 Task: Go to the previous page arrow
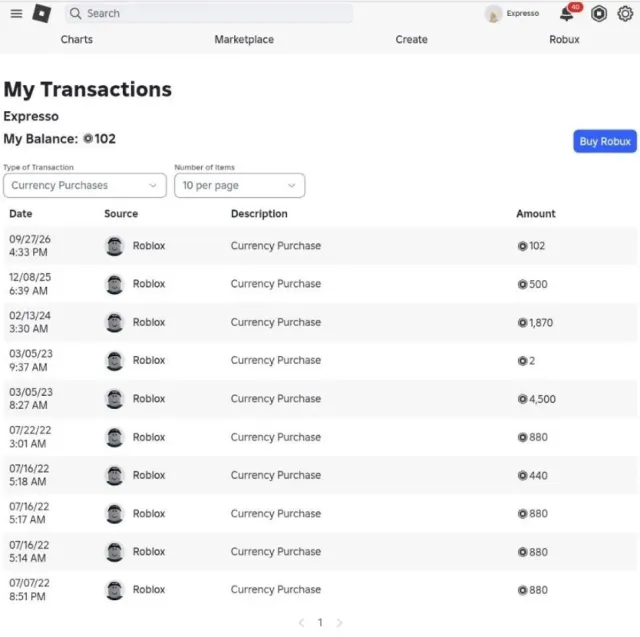(301, 623)
